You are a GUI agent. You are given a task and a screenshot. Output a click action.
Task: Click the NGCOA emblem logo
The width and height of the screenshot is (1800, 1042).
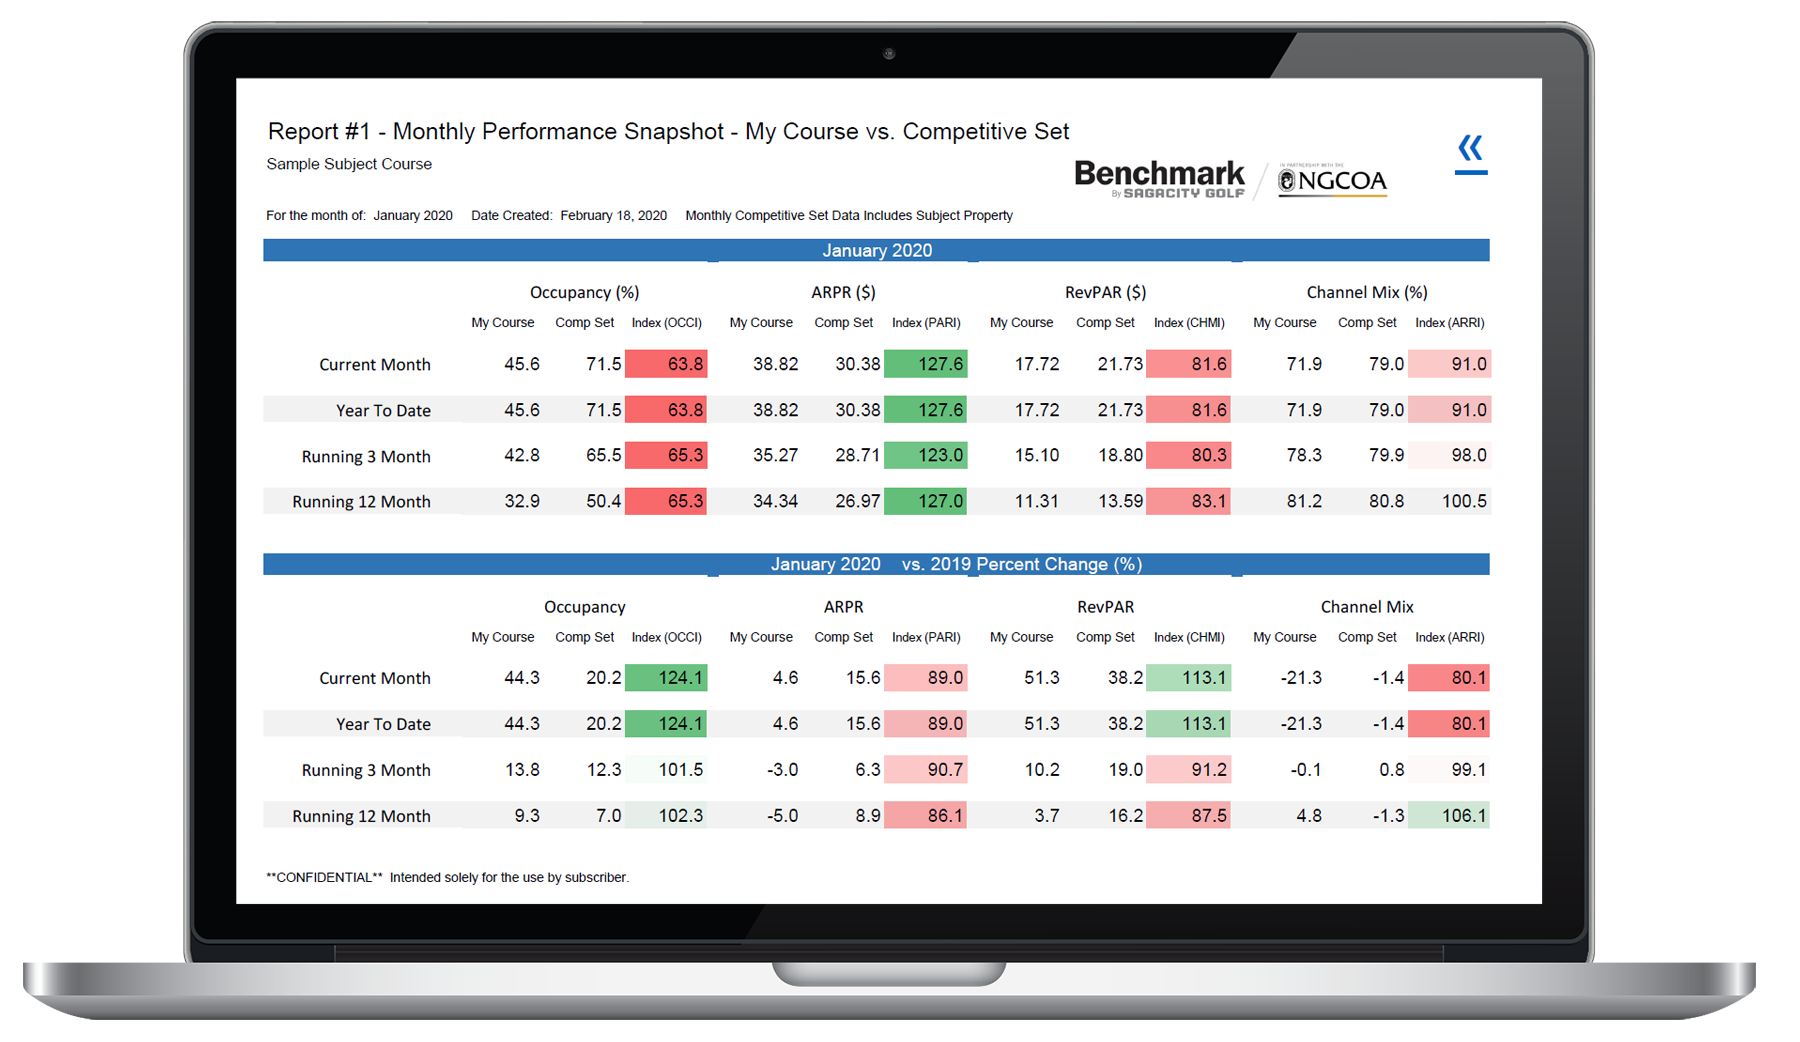coord(1330,180)
